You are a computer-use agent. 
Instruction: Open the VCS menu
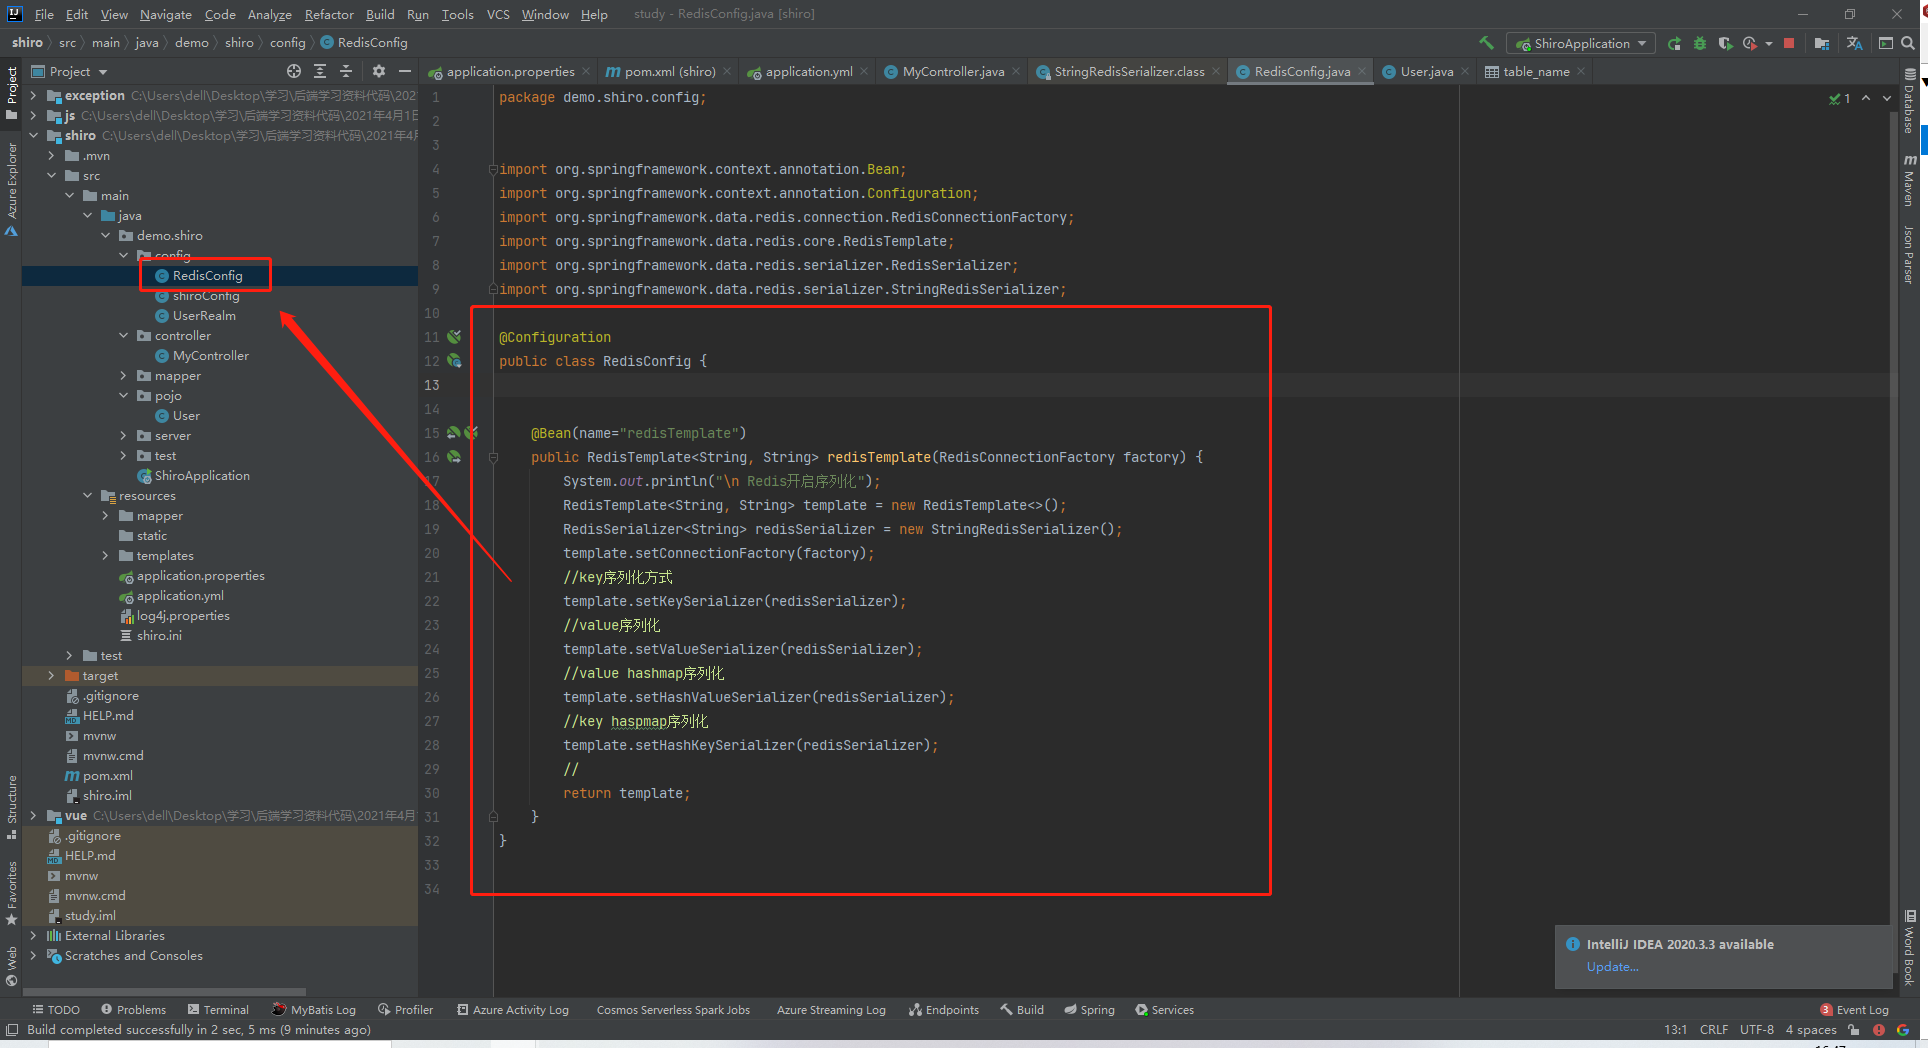[x=498, y=14]
